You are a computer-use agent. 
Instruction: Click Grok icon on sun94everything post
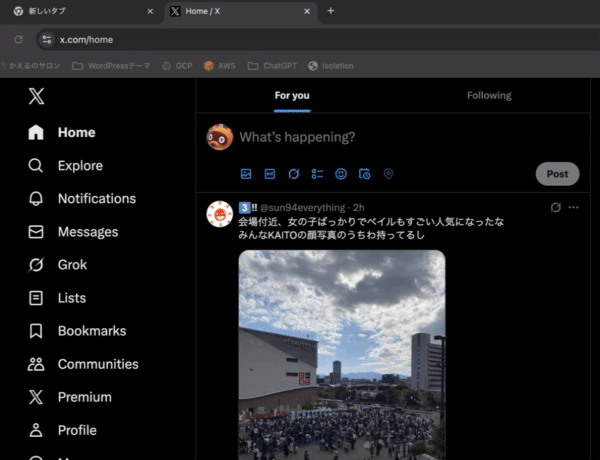point(556,207)
